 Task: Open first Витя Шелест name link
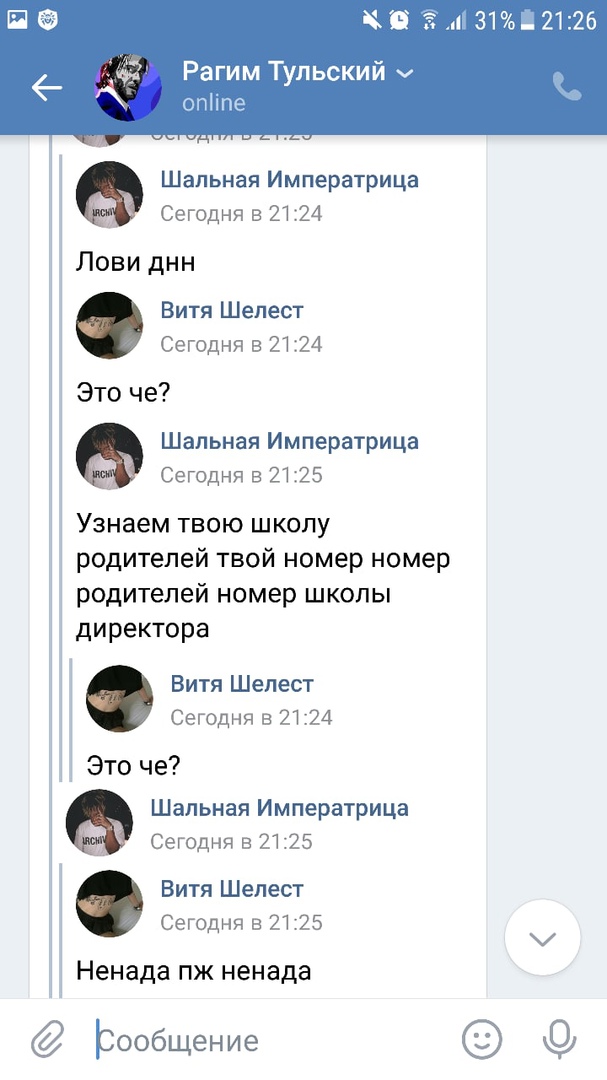[232, 311]
